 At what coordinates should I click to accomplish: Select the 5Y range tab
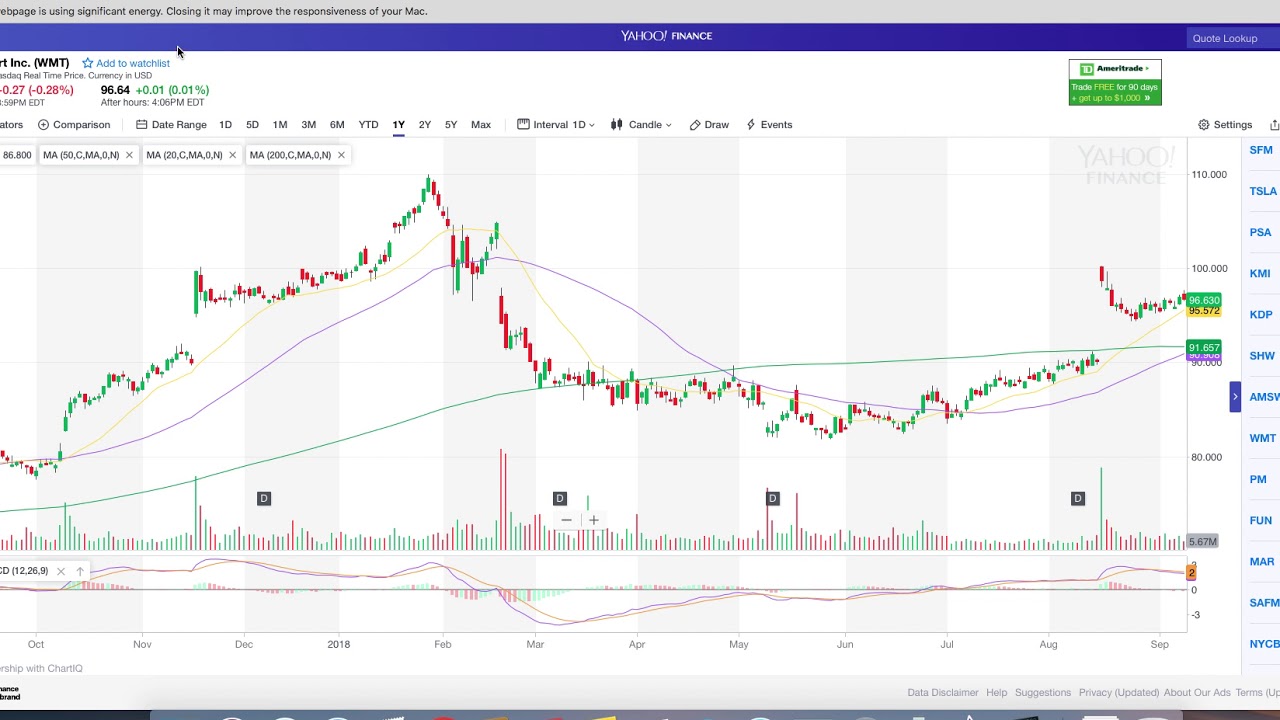(x=451, y=125)
